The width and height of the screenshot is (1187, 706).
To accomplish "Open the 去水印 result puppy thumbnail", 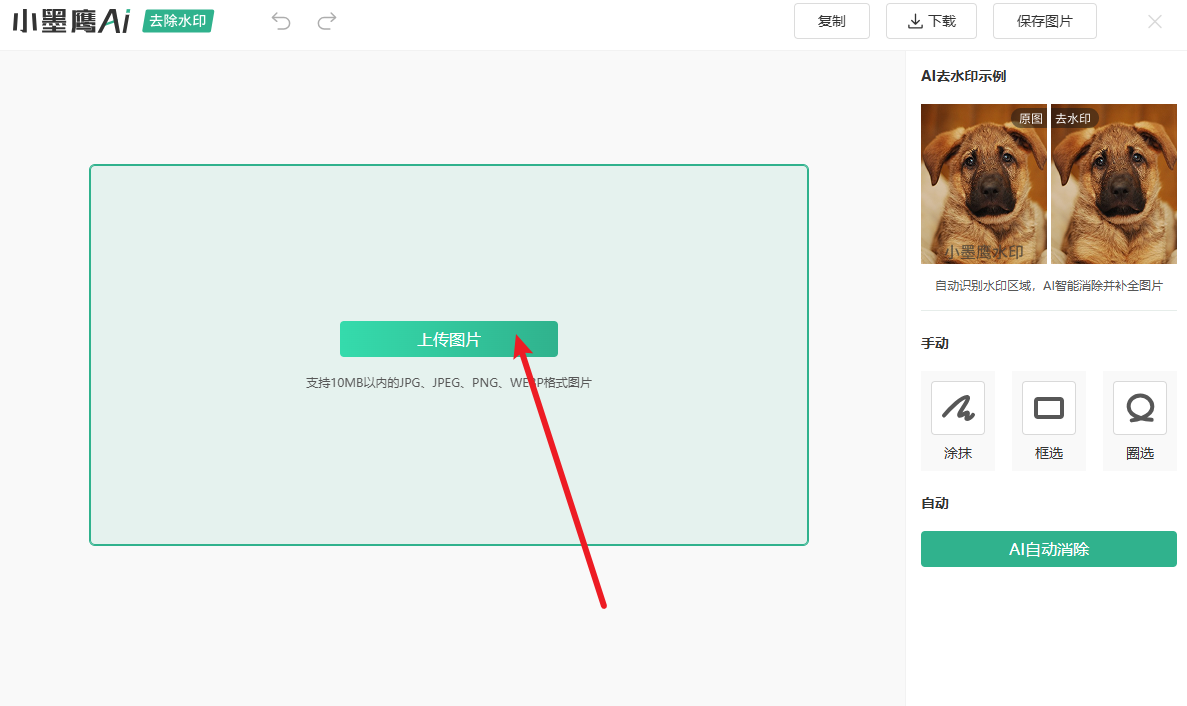I will click(1113, 184).
